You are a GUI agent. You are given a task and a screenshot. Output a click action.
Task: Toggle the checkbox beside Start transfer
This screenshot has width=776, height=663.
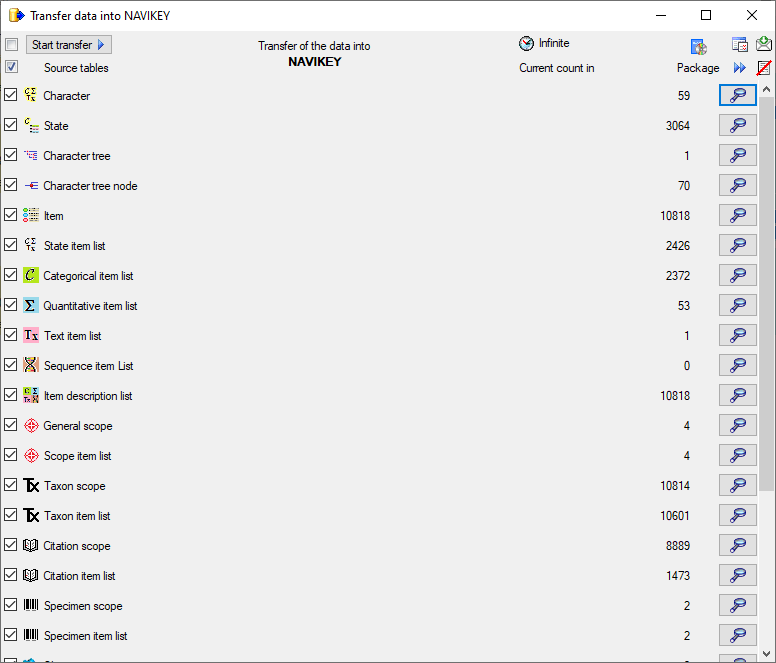(x=11, y=45)
